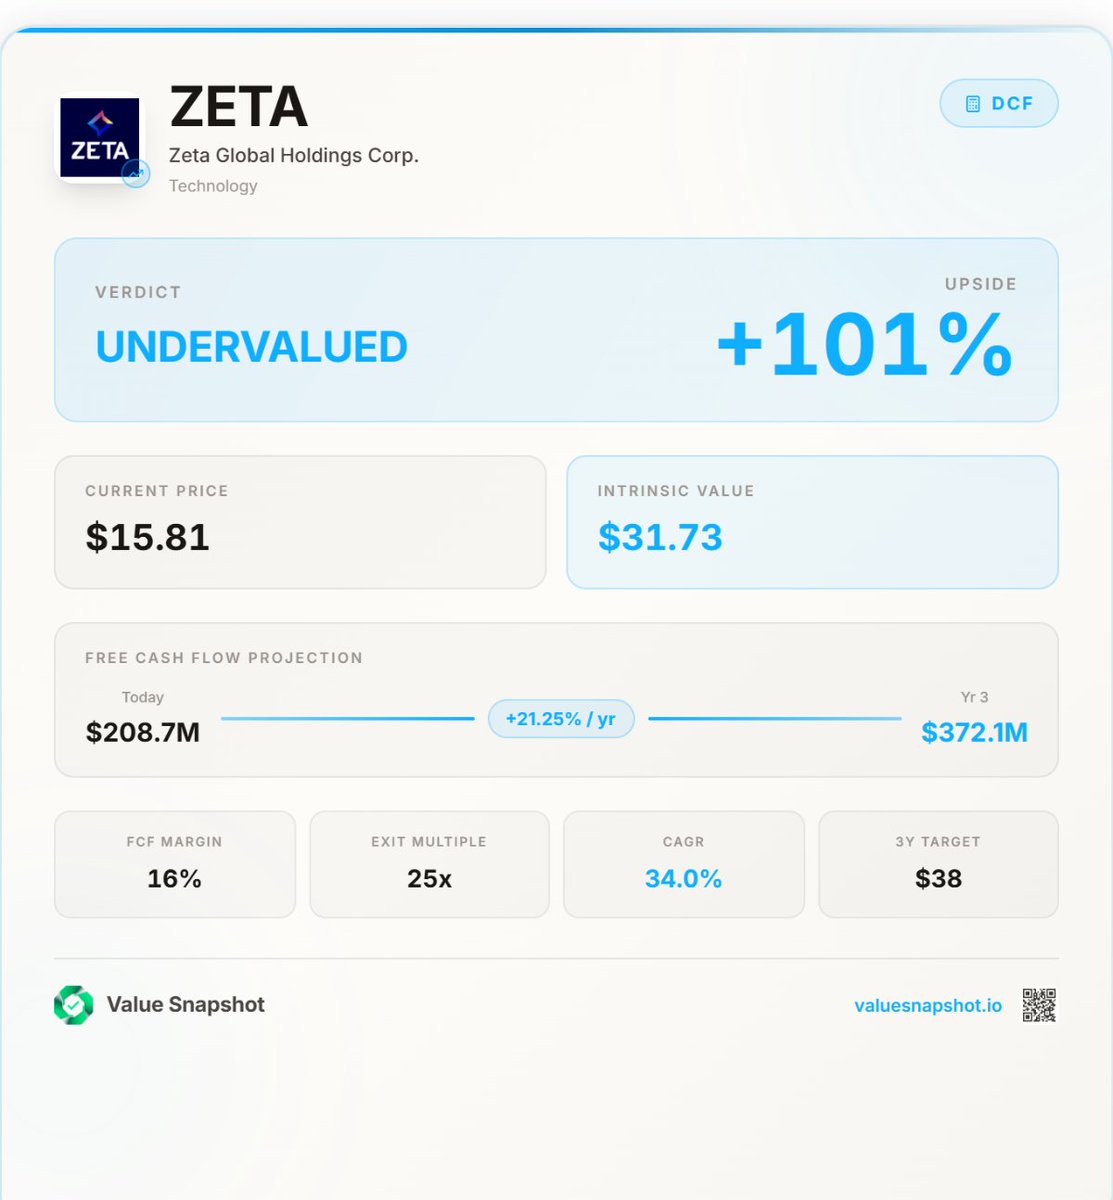This screenshot has width=1113, height=1200.
Task: Click the Exit Multiple 25x tile
Action: coord(429,864)
